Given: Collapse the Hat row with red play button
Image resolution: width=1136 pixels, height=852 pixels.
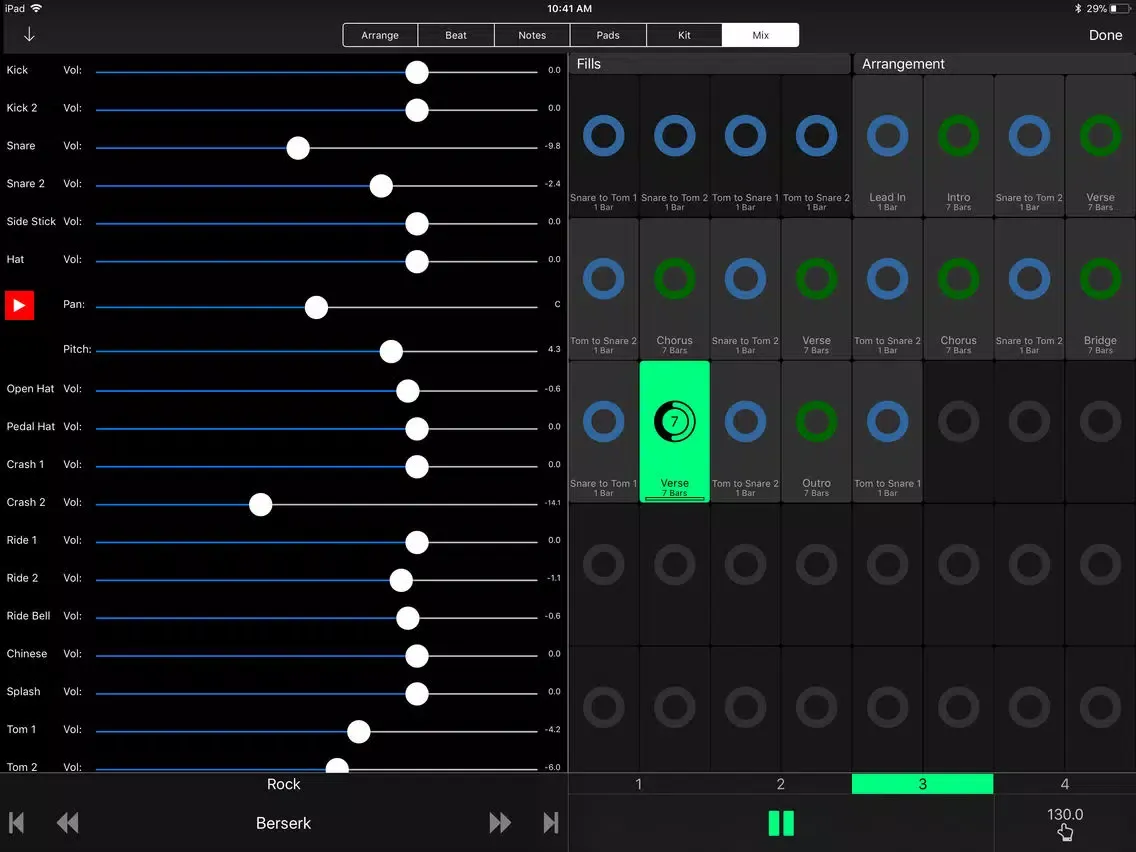Looking at the screenshot, I should pos(20,305).
